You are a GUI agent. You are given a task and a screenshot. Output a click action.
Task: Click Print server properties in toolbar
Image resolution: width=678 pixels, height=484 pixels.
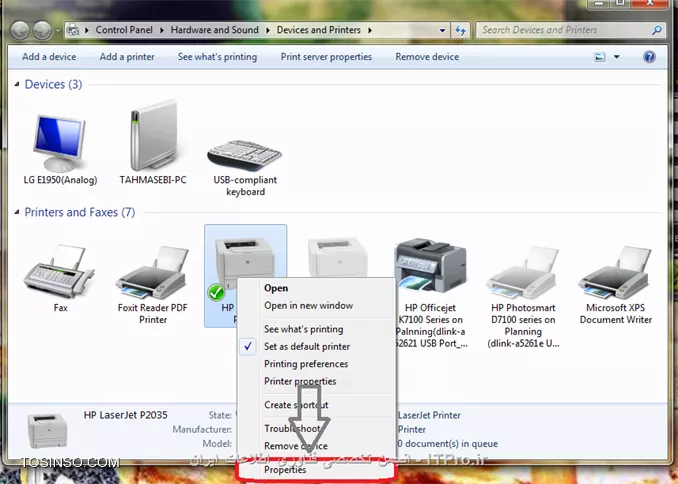point(326,57)
